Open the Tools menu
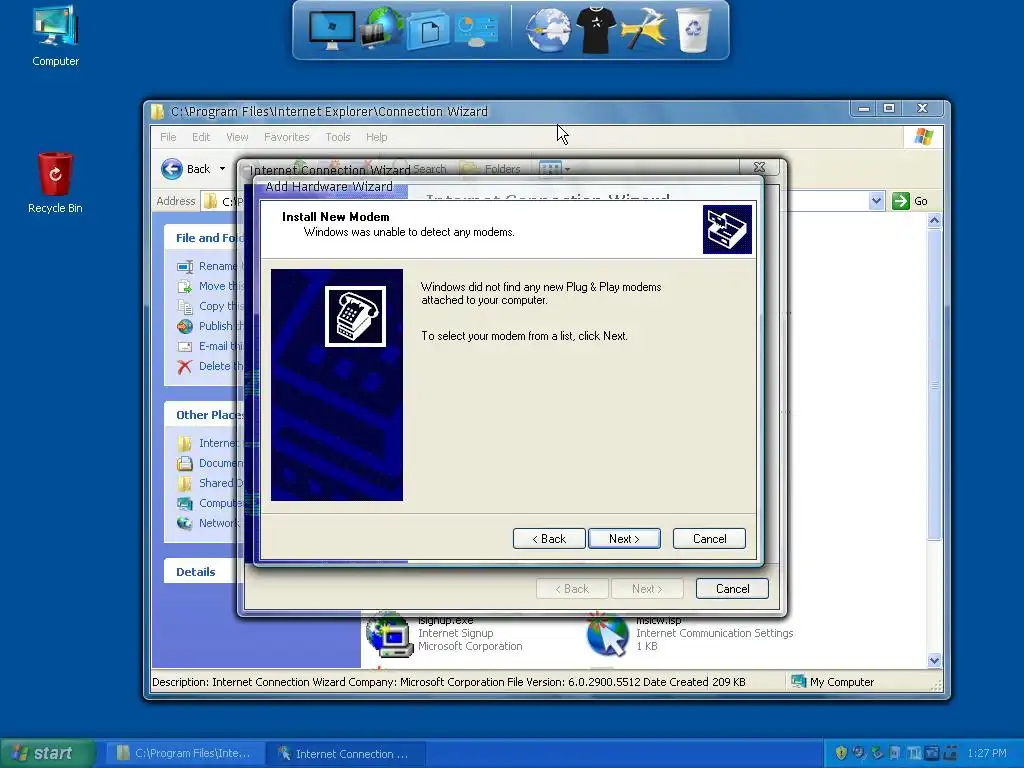1024x768 pixels. pos(338,137)
